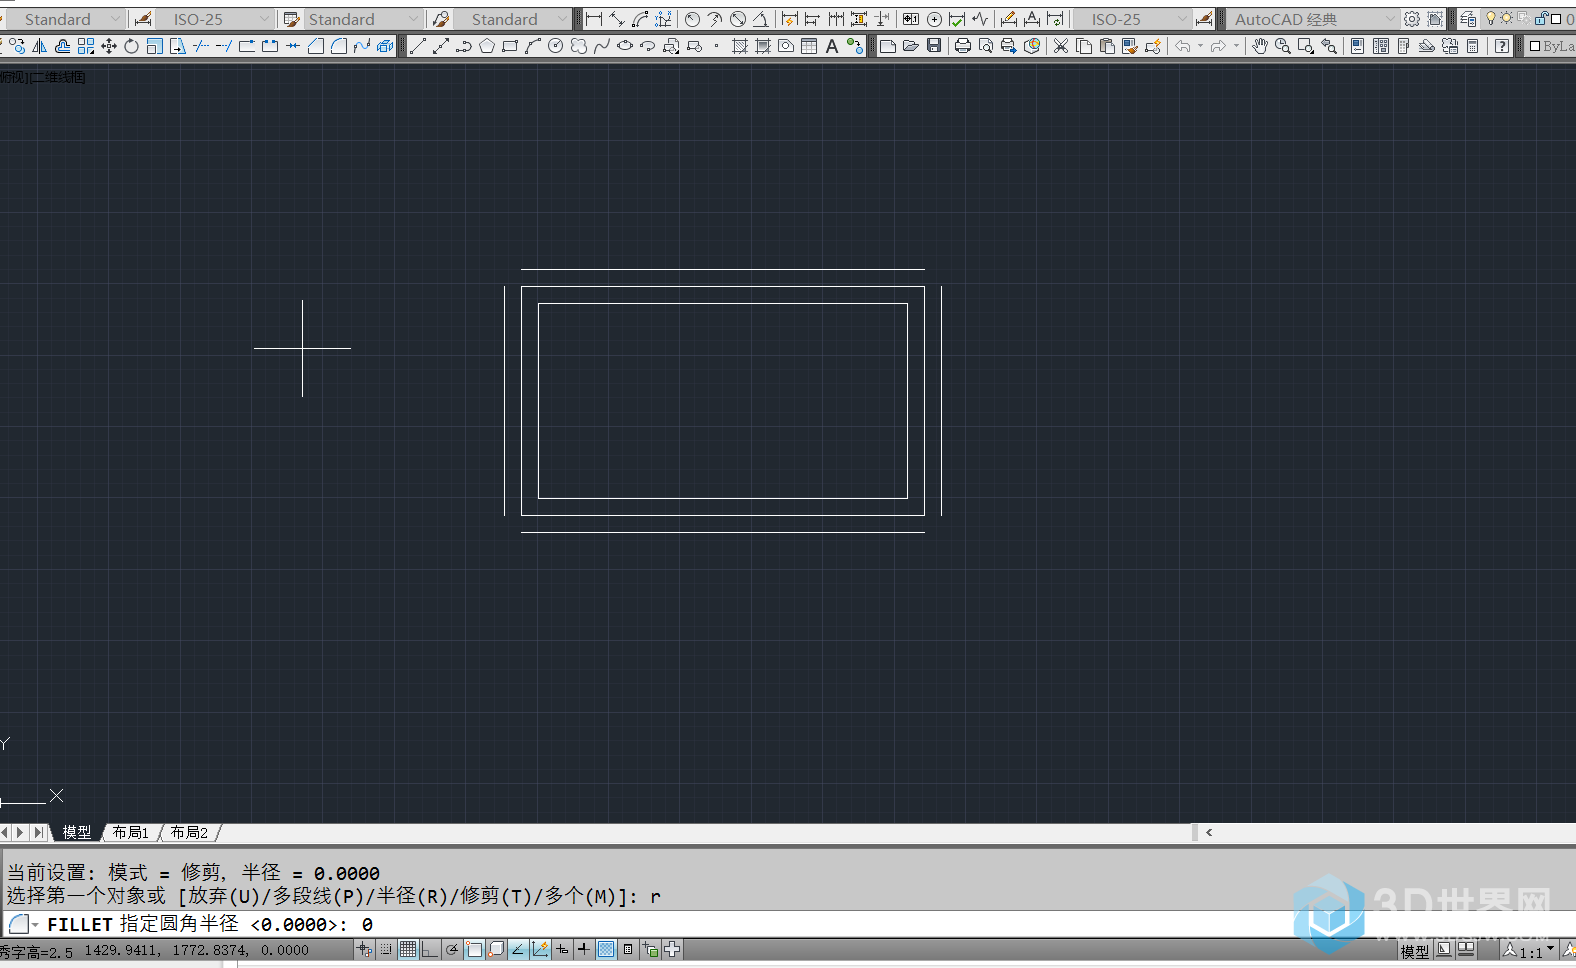Click the Trim tool
The height and width of the screenshot is (968, 1576).
coord(200,46)
